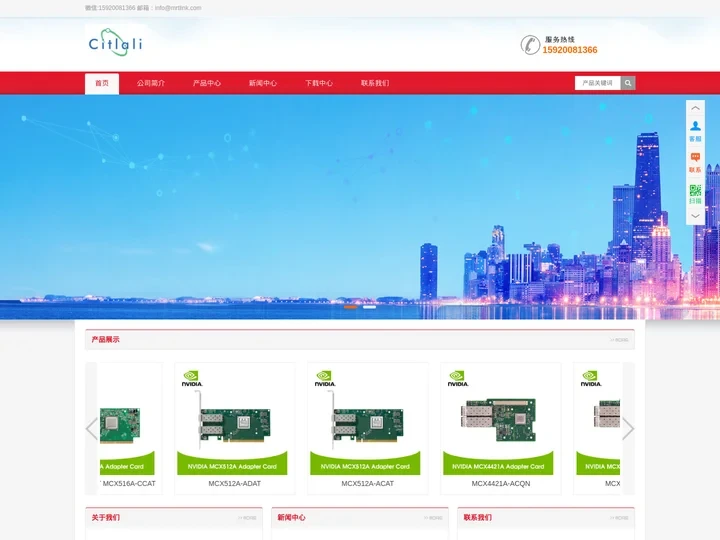The image size is (720, 540).
Task: Click the email address in top bar
Action: (178, 8)
